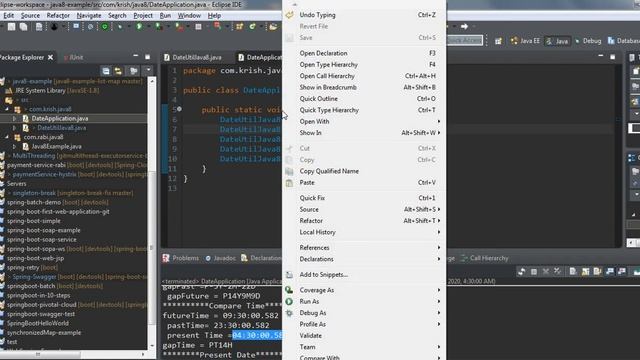Expand the Java8Example.java tree node
This screenshot has height=360, width=640.
(x=15, y=147)
